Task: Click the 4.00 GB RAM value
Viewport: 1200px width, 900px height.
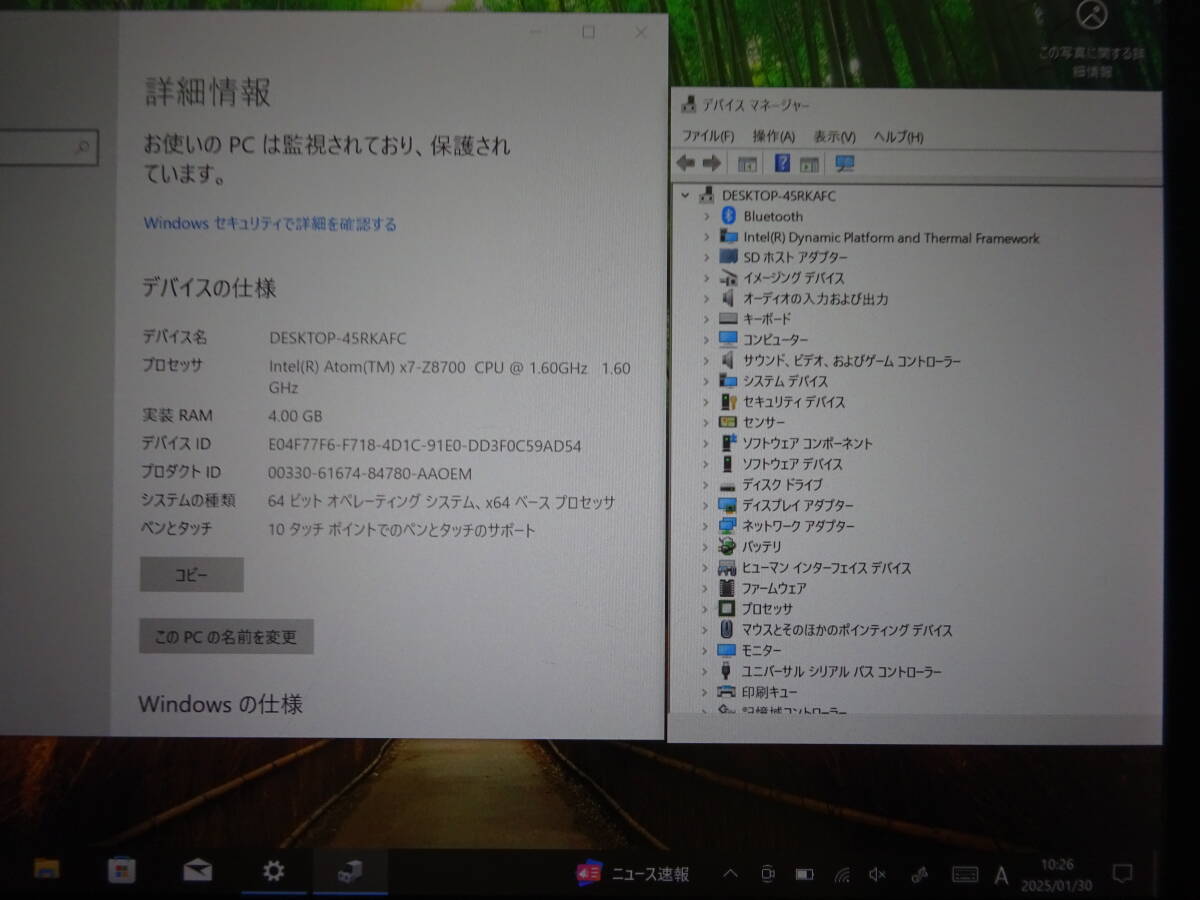Action: (x=295, y=416)
